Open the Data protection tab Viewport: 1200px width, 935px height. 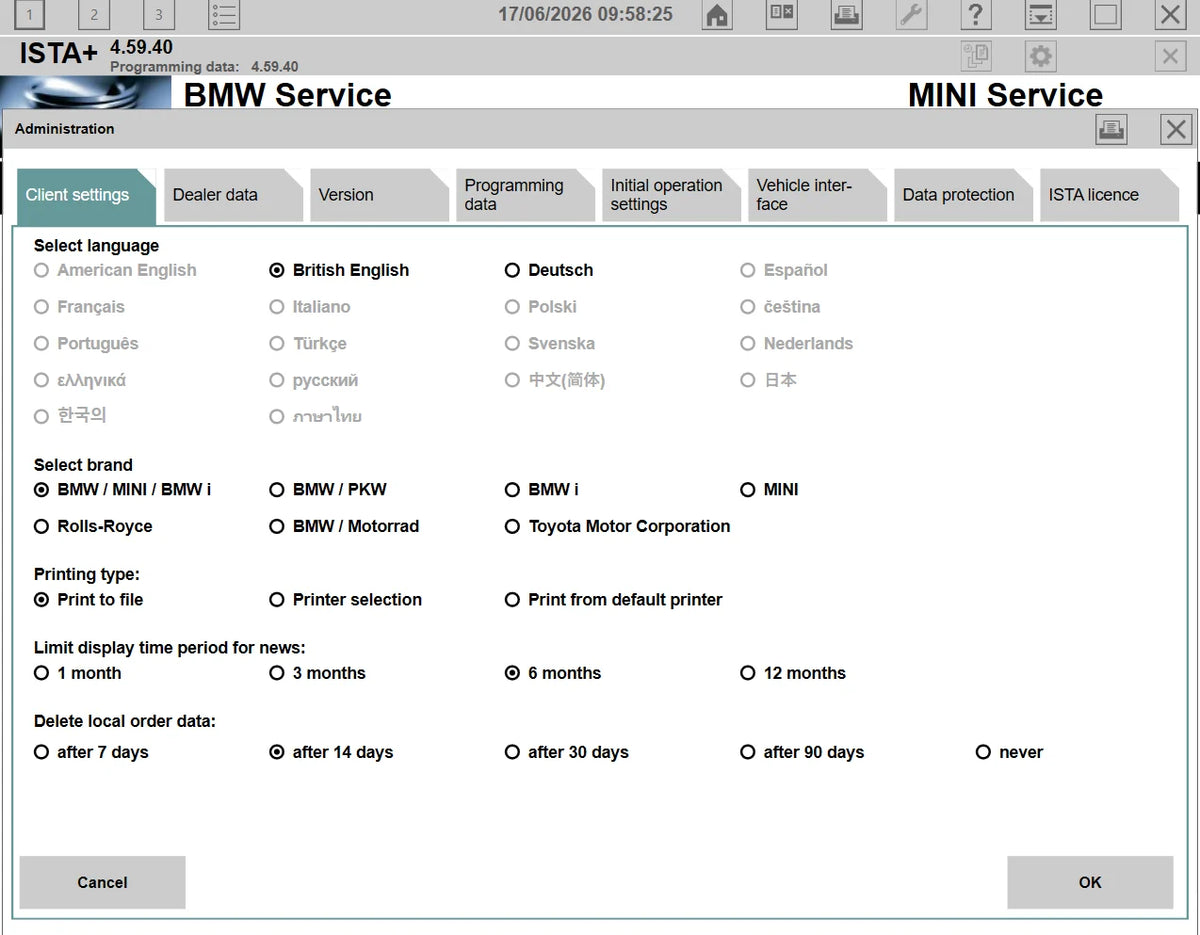pyautogui.click(x=962, y=195)
